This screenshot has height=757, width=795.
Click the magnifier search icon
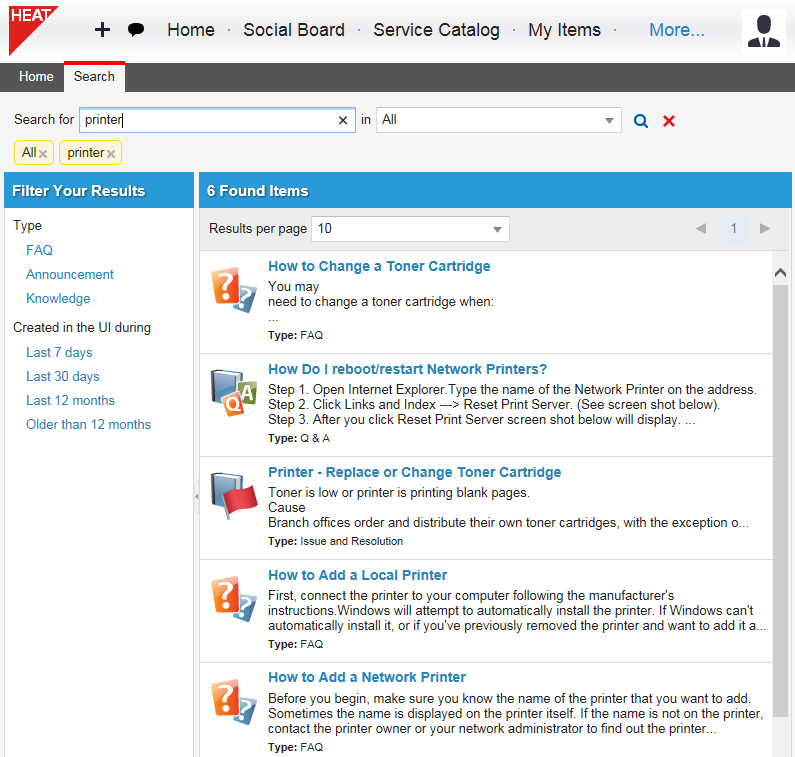pyautogui.click(x=640, y=121)
